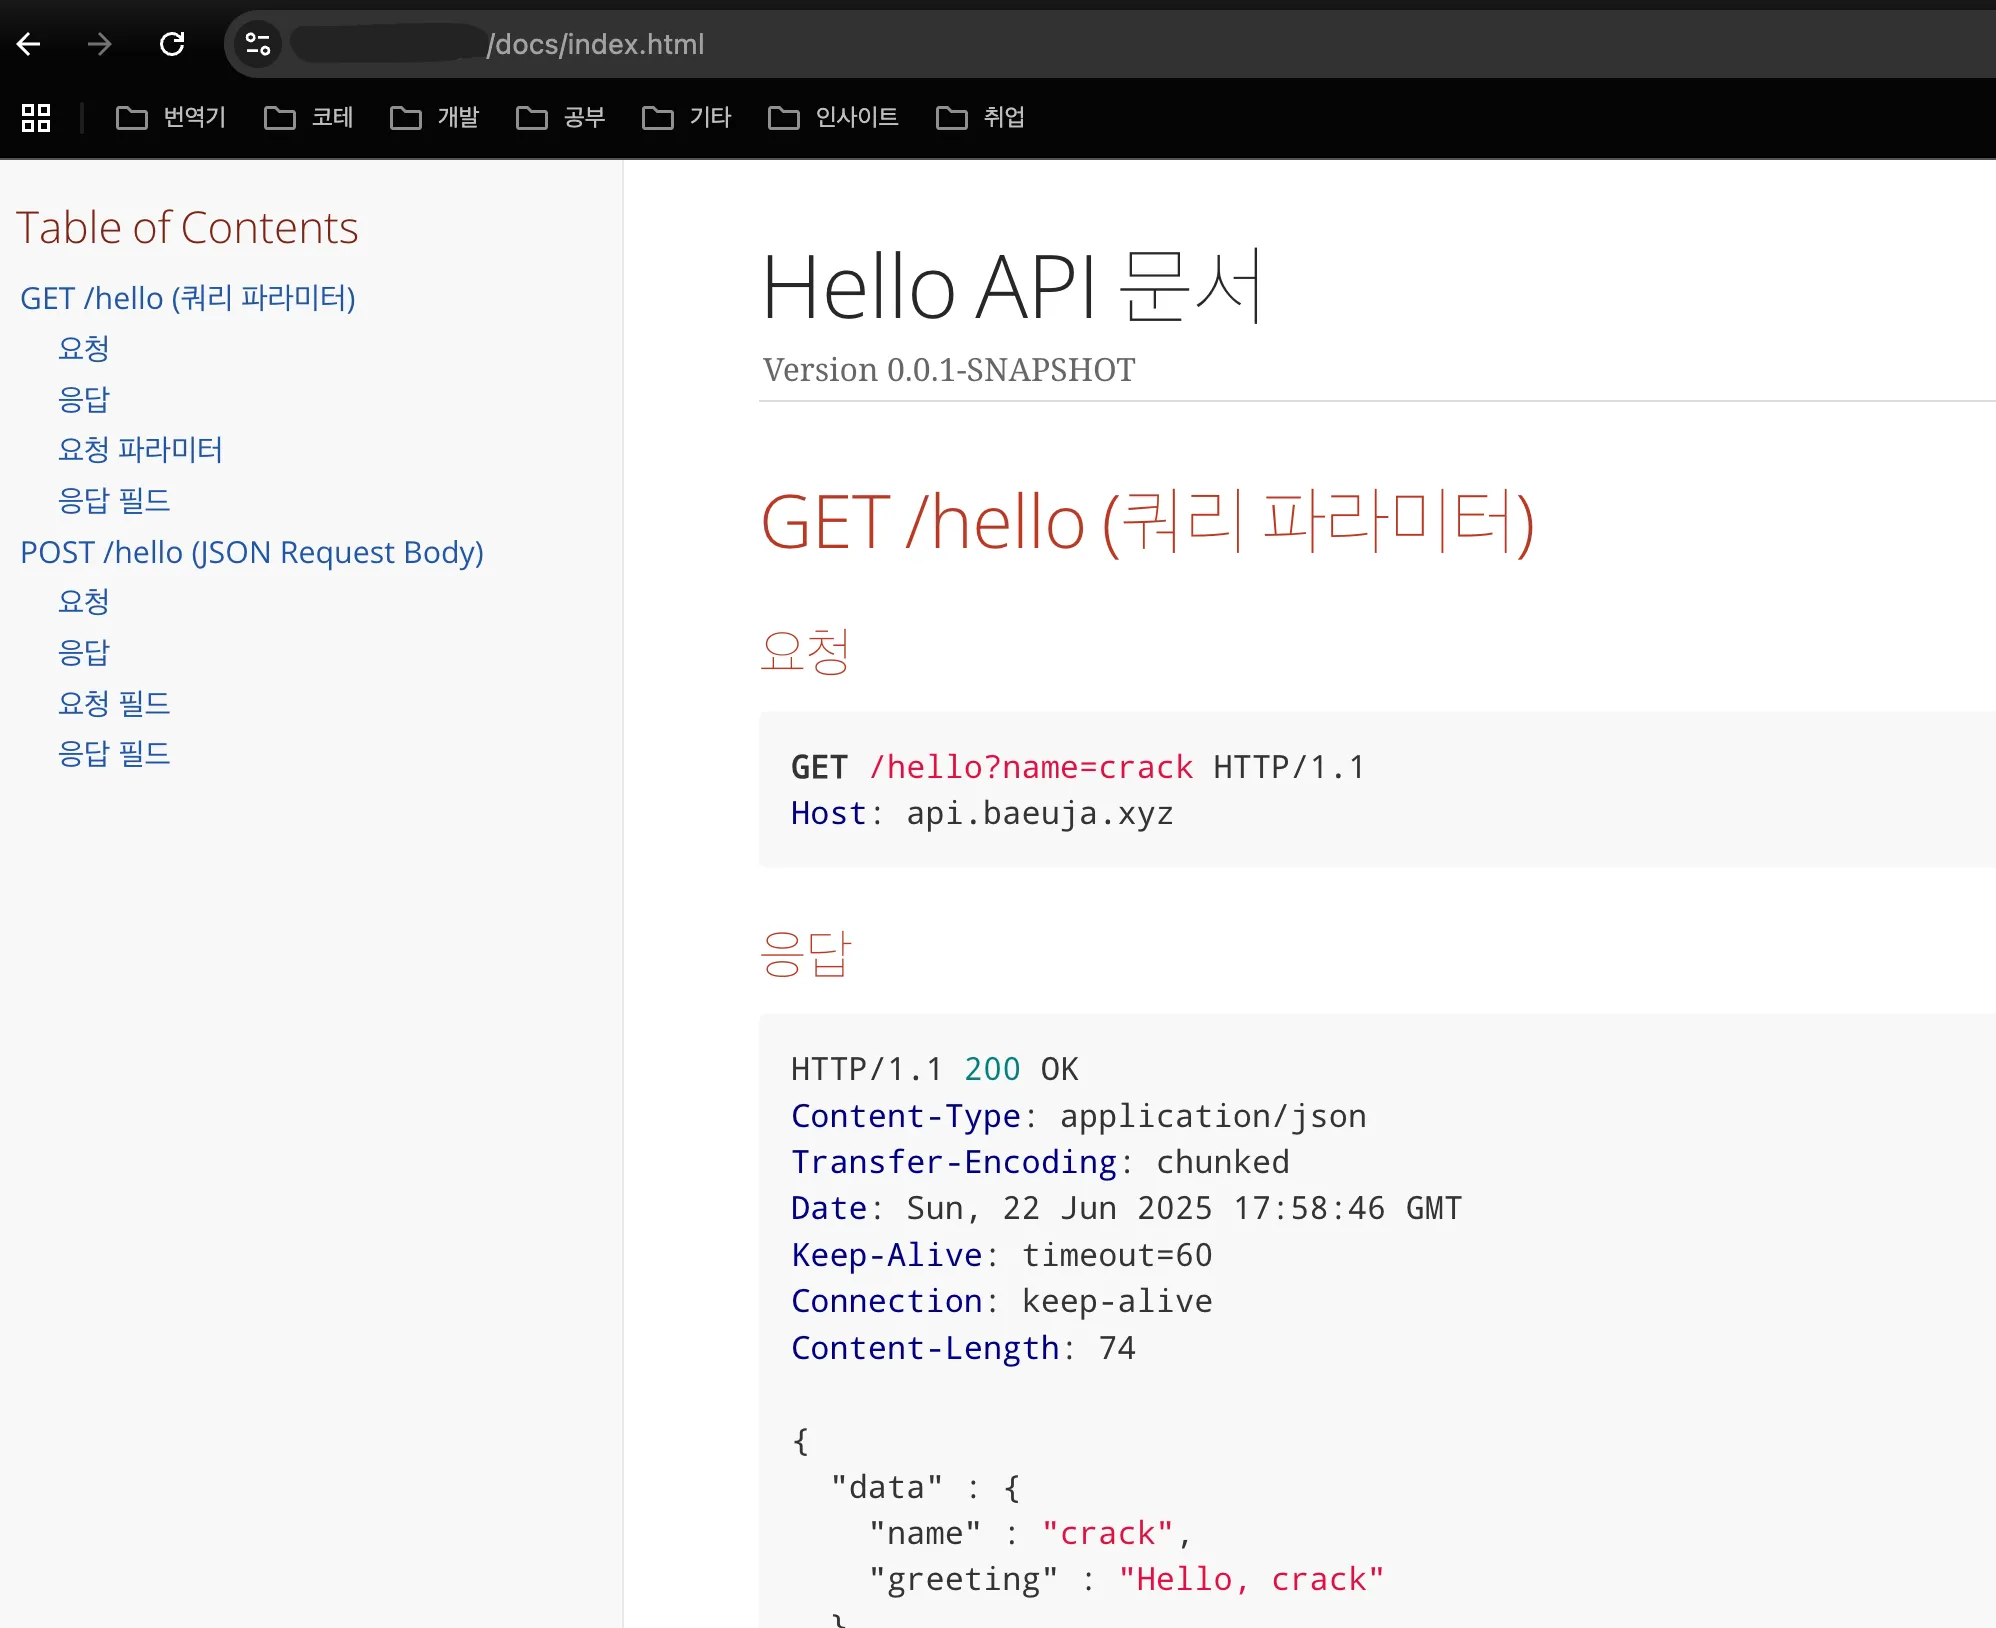This screenshot has height=1628, width=1996.
Task: Click the 응답 heading in main content
Action: pyautogui.click(x=805, y=954)
